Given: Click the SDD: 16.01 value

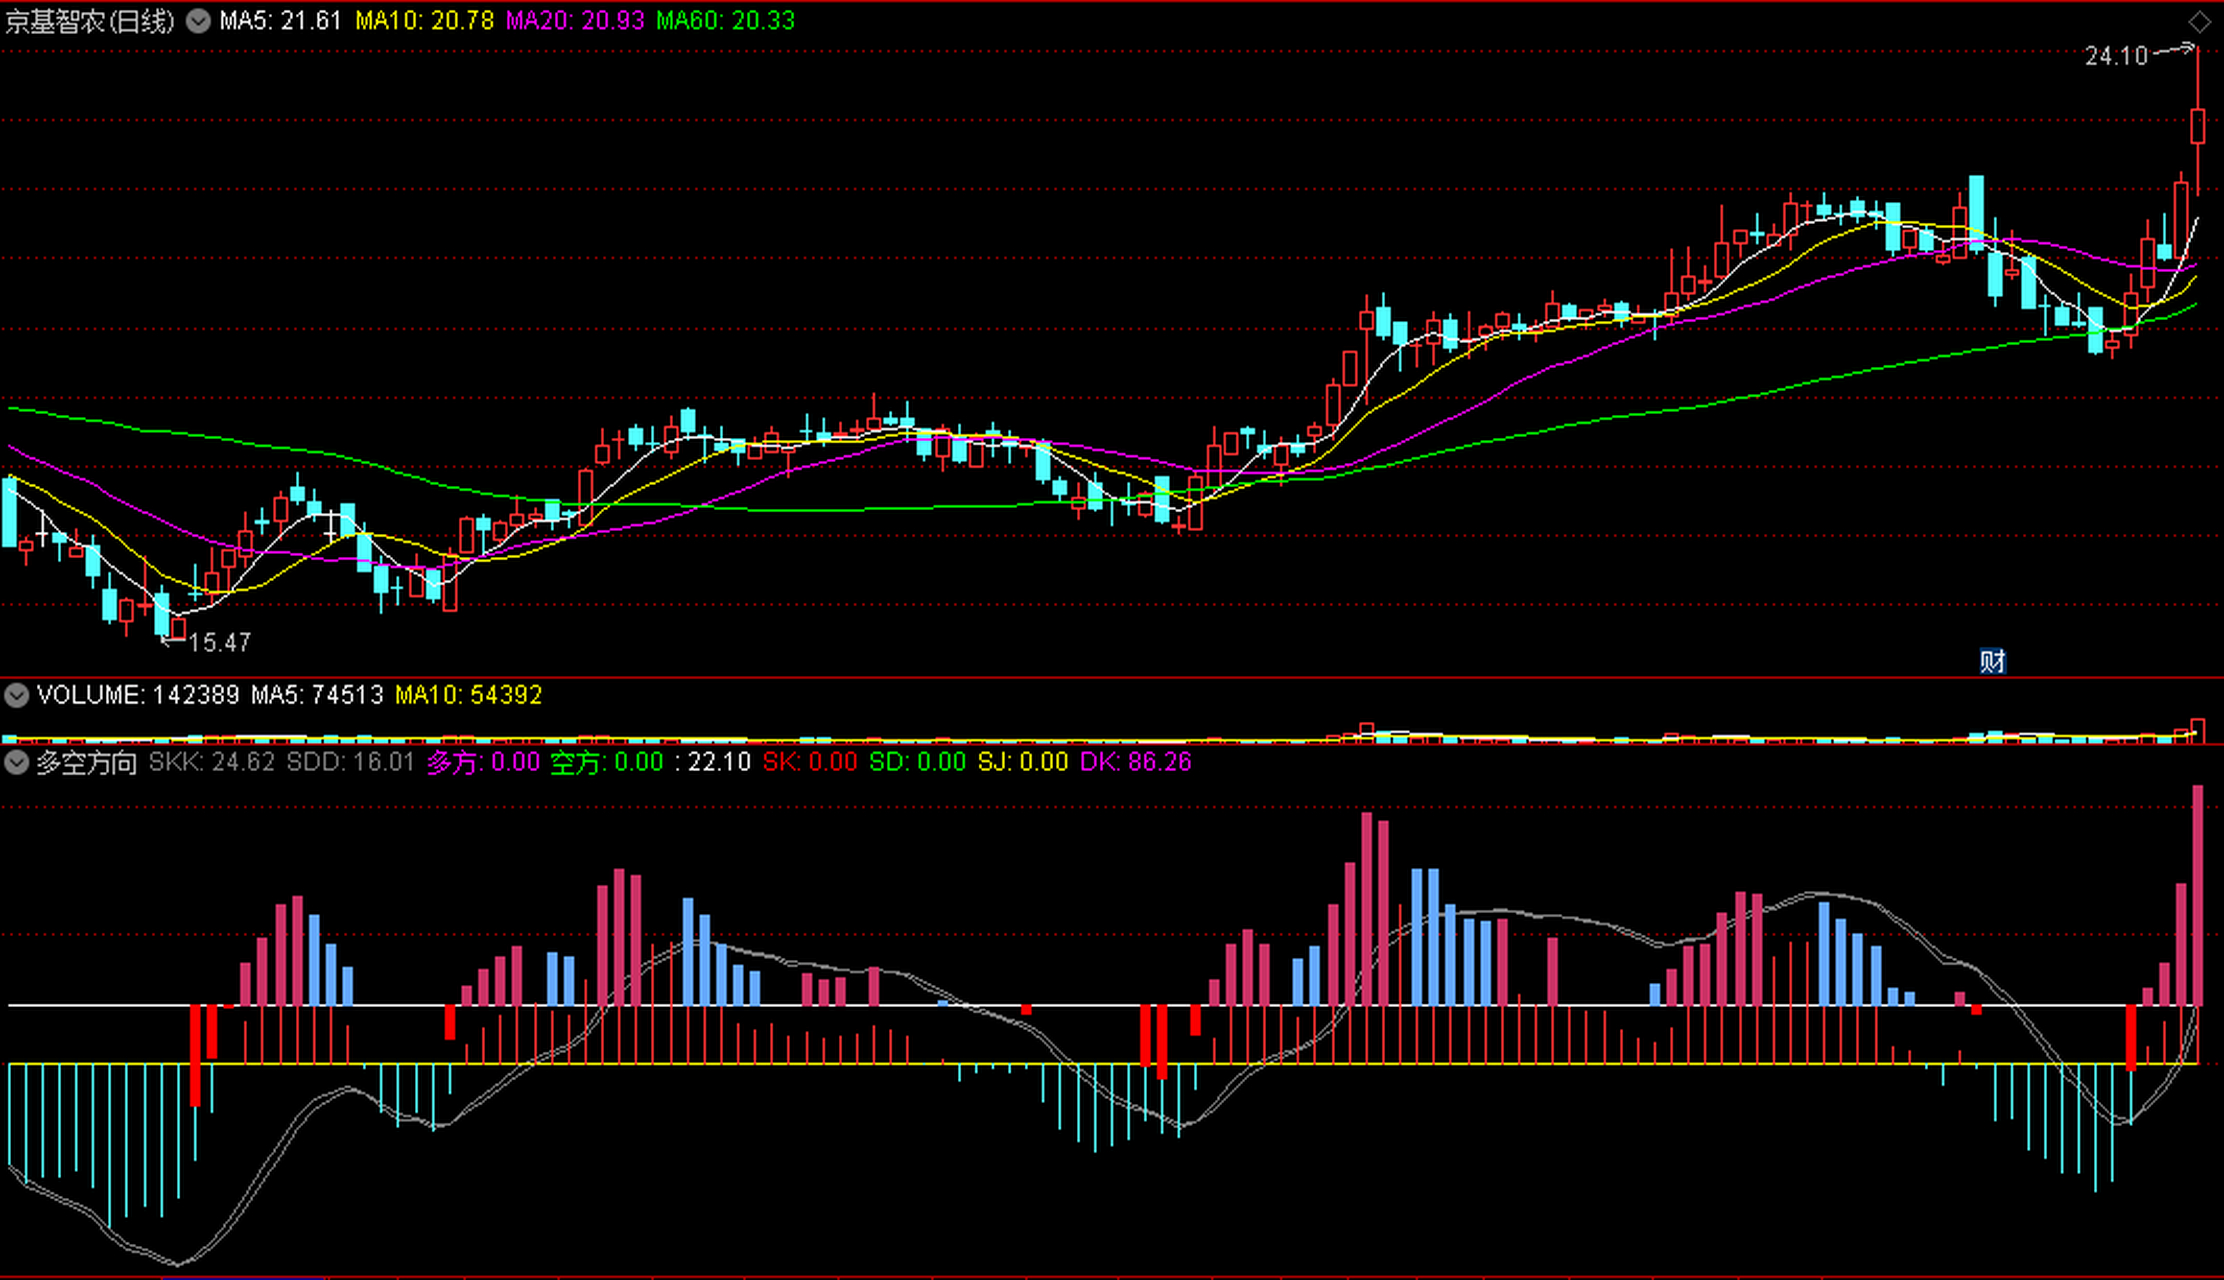Looking at the screenshot, I should [x=351, y=763].
